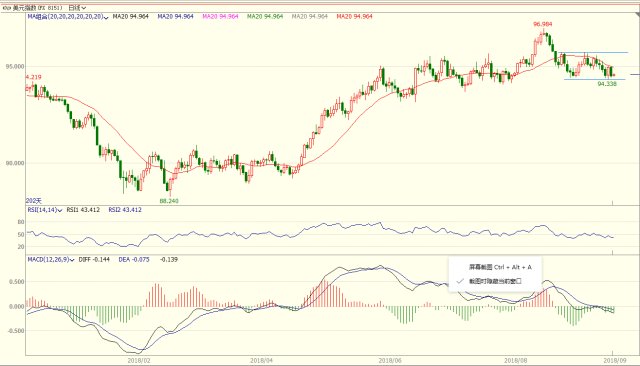Click the 96.984 high price label
Image resolution: width=640 pixels, height=366 pixels.
pyautogui.click(x=542, y=24)
